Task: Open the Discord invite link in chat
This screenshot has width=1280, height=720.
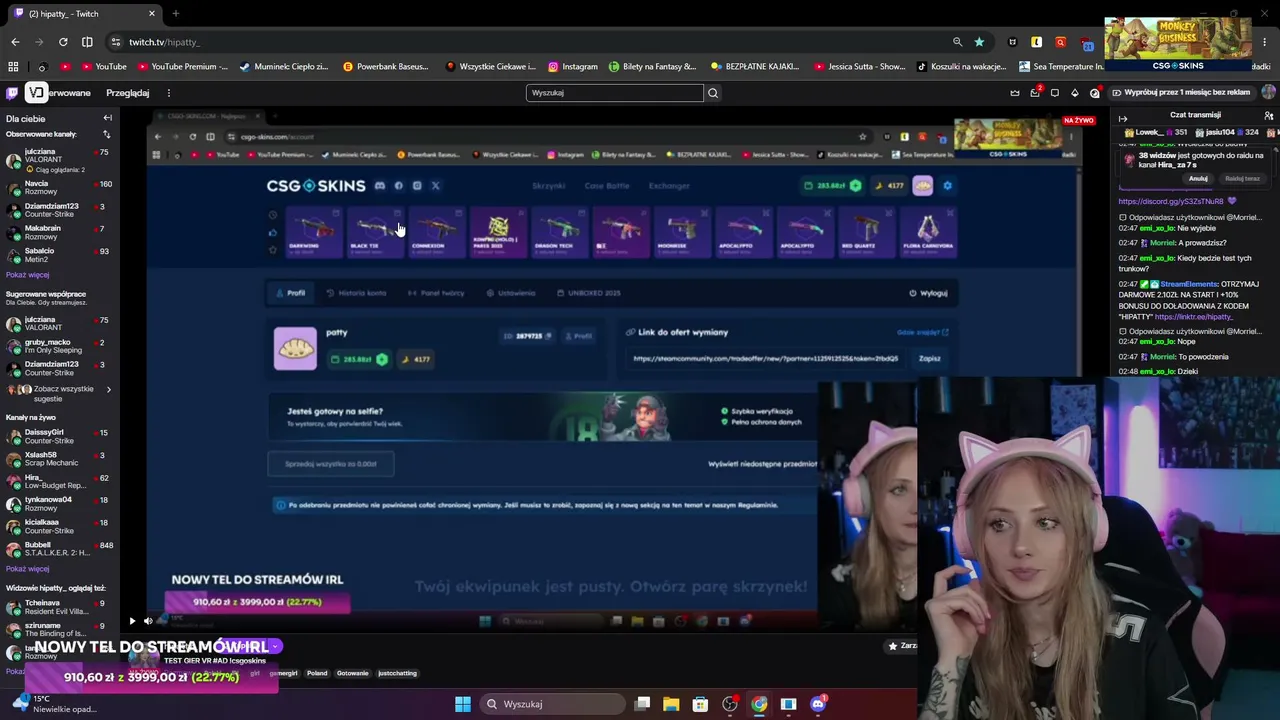Action: (x=1171, y=202)
